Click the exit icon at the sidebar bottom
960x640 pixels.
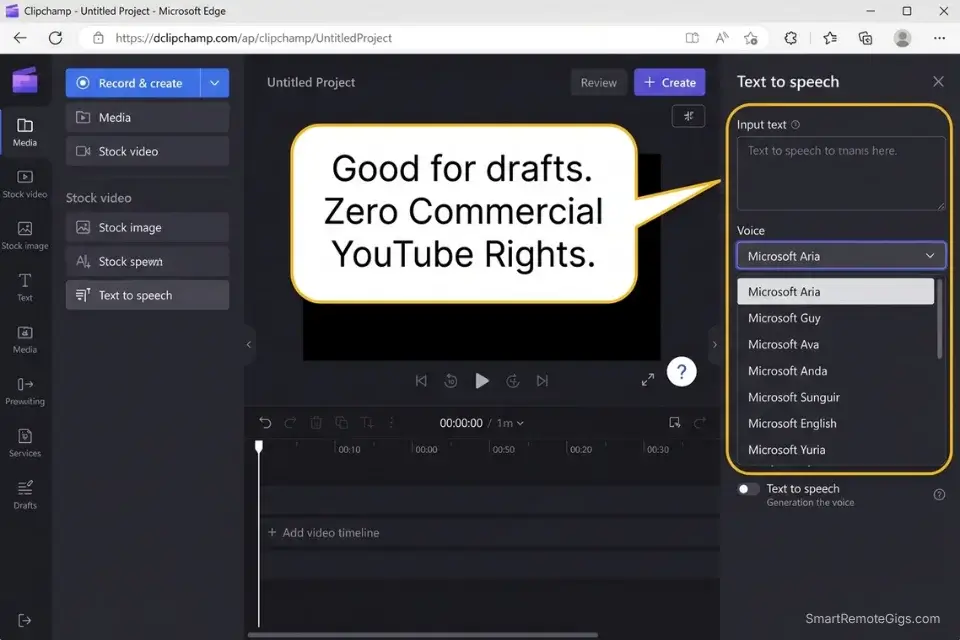24,620
